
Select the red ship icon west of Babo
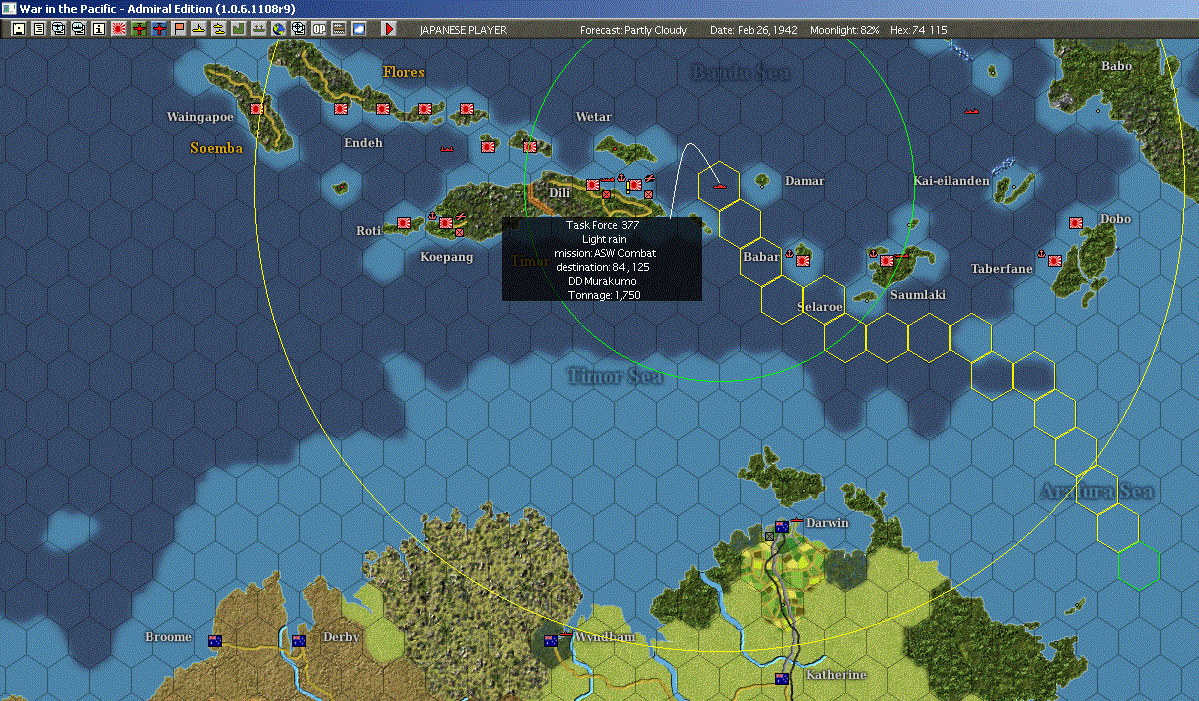click(x=971, y=112)
